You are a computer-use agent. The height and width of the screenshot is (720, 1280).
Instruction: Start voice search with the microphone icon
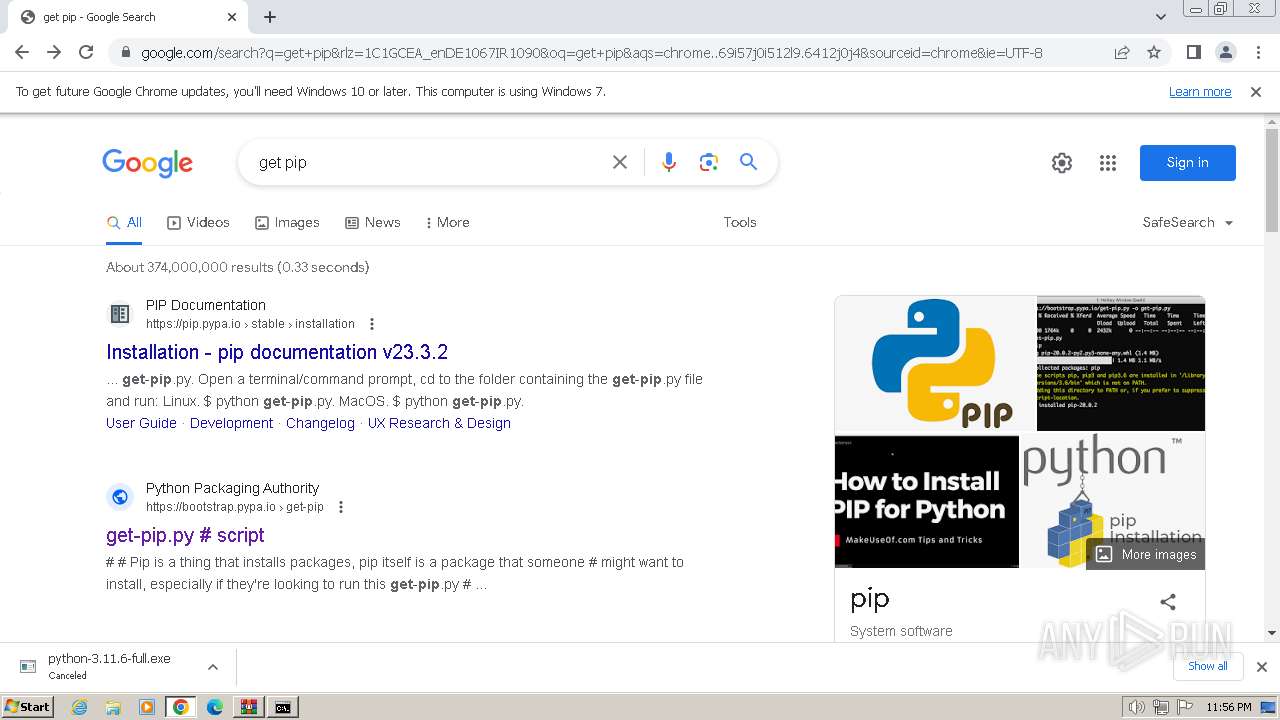click(669, 162)
